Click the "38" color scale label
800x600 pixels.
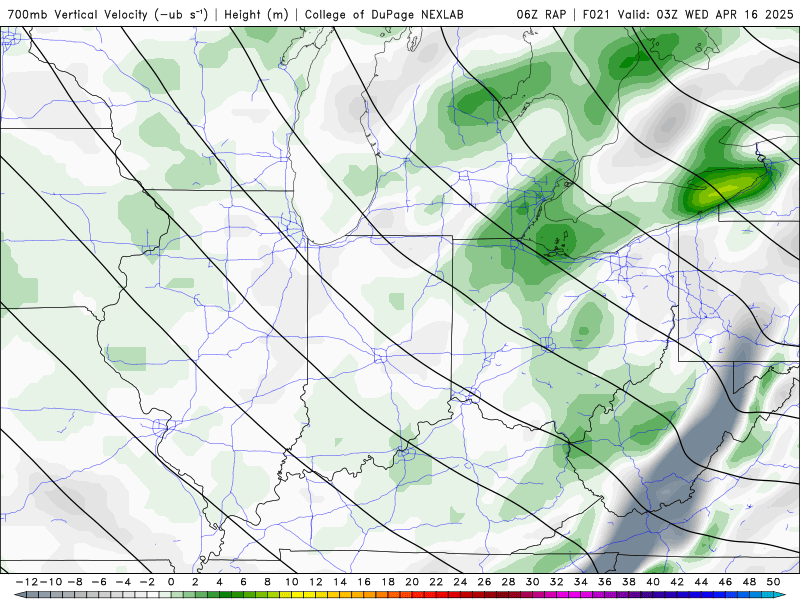(x=629, y=582)
